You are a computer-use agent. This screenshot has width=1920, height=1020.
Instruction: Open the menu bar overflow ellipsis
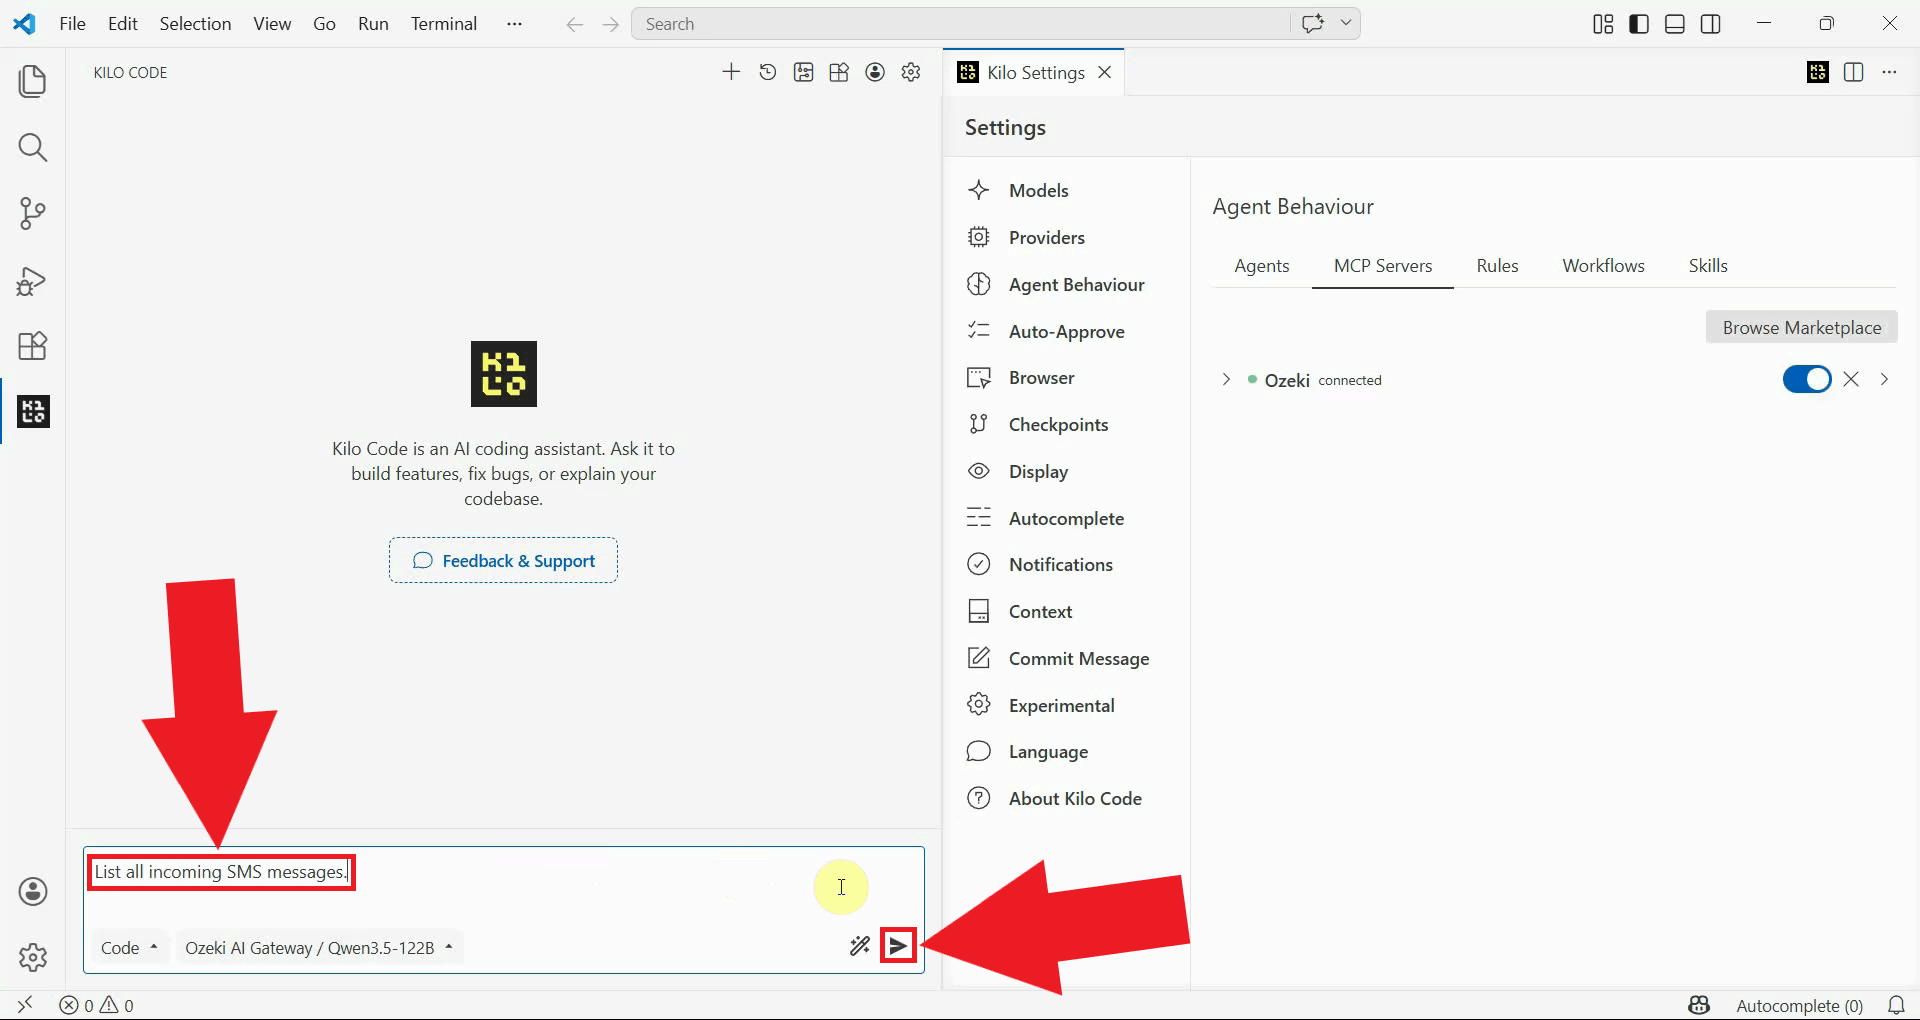tap(514, 24)
